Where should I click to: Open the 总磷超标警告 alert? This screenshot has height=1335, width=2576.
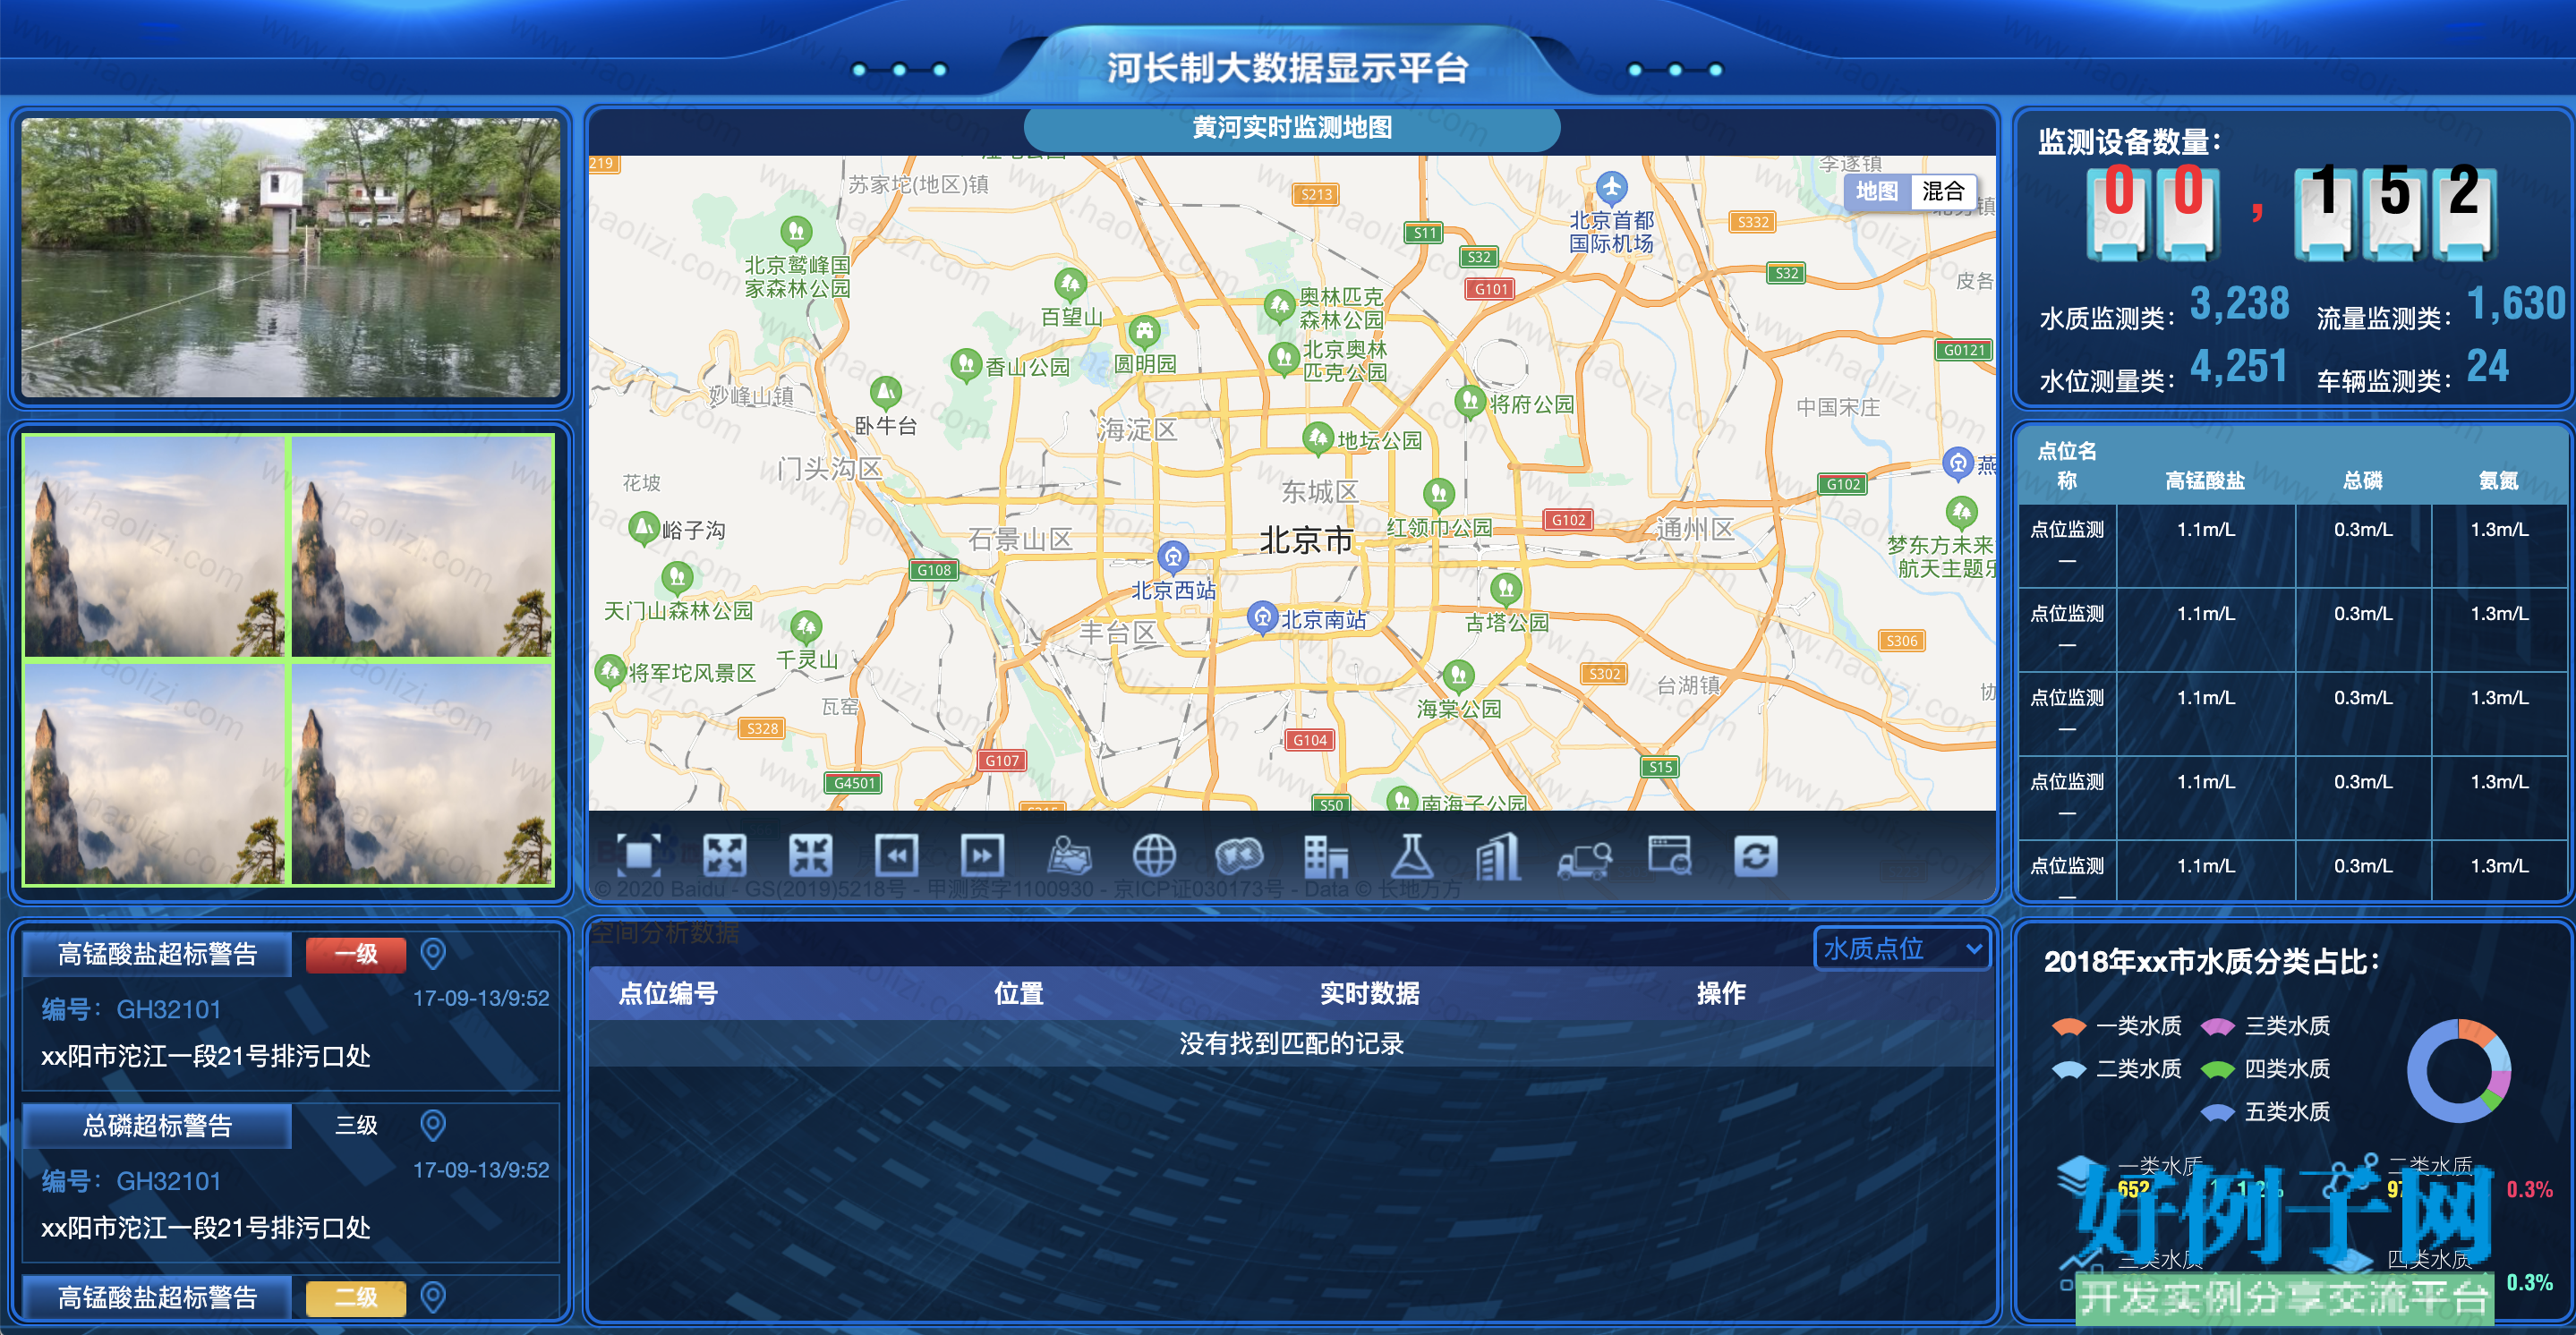pyautogui.click(x=157, y=1126)
